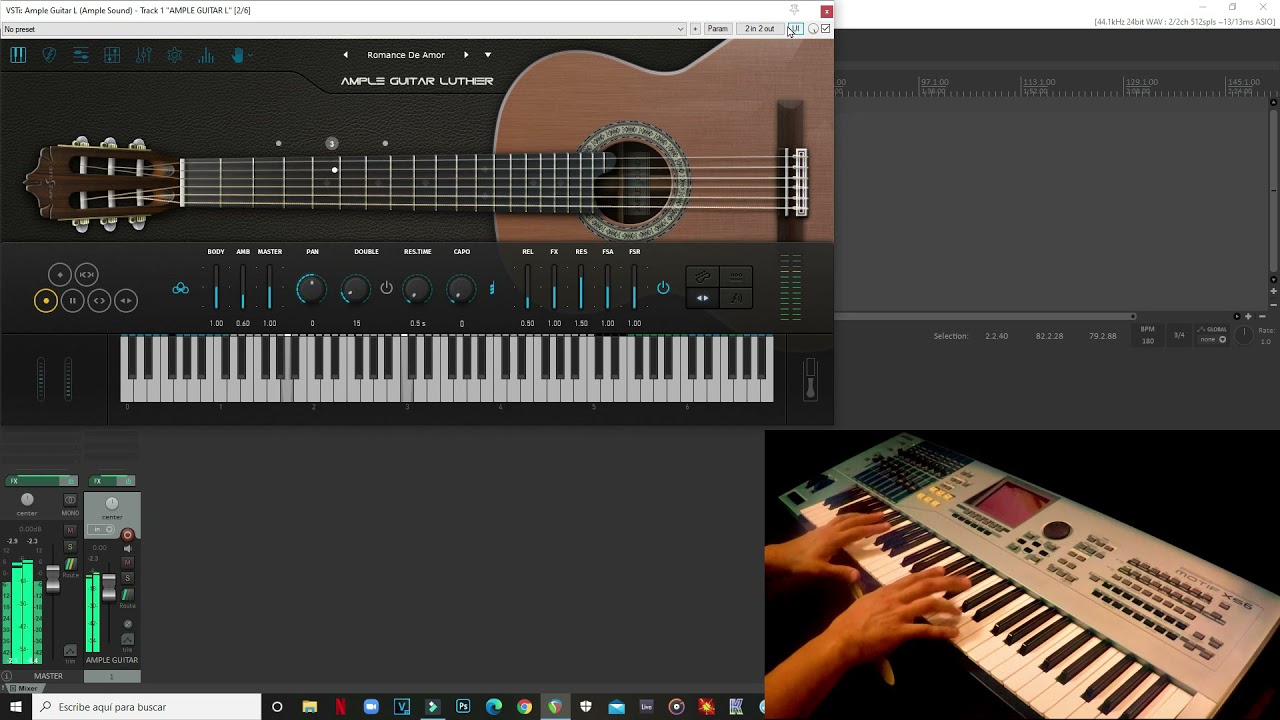
Task: Open the 2 in 2 out routing button
Action: tap(759, 29)
